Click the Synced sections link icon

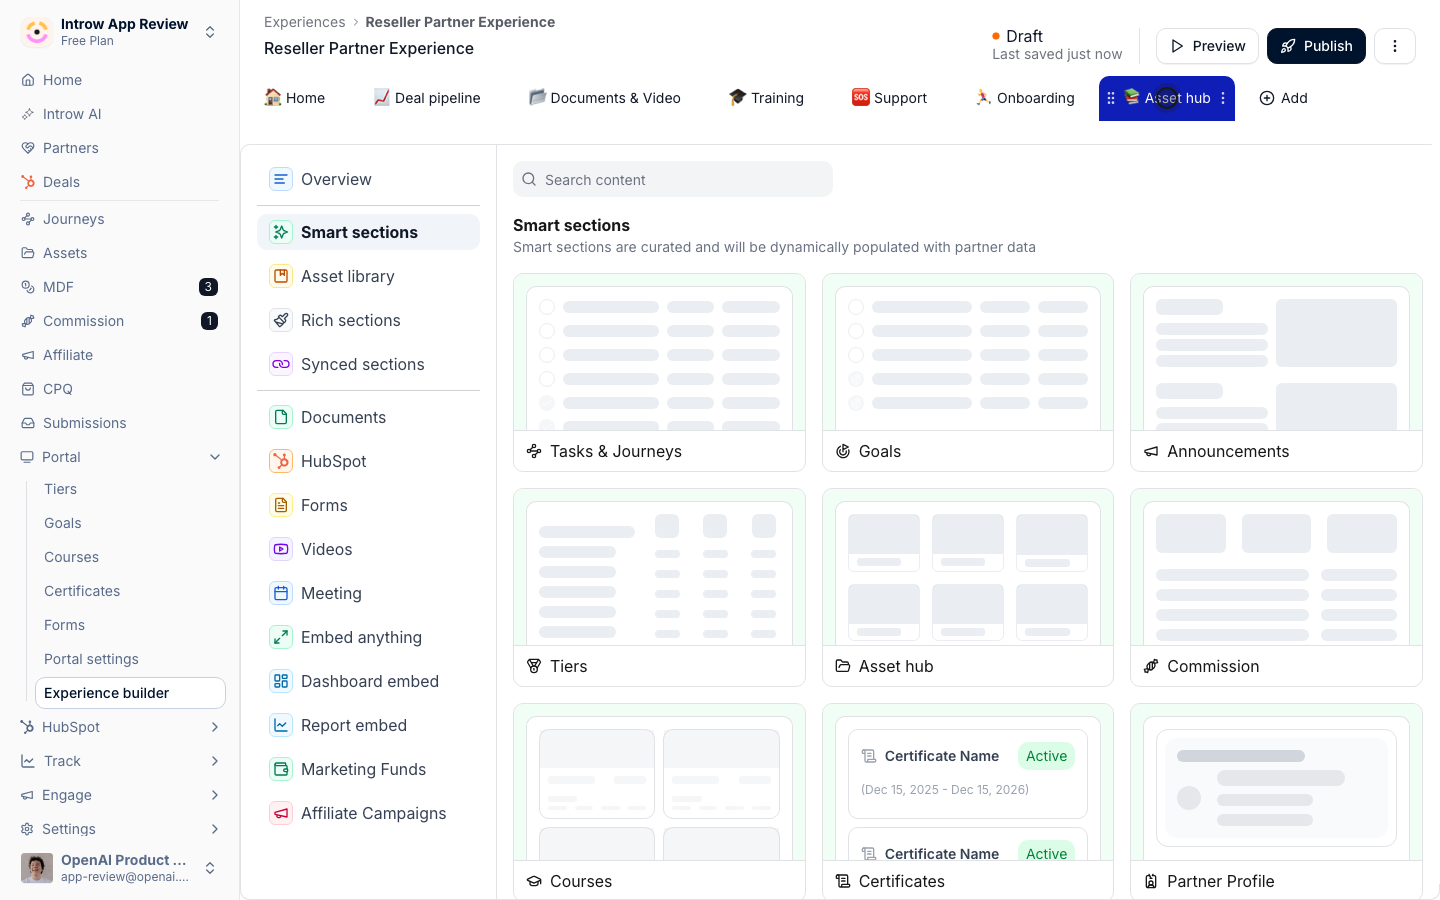point(281,364)
